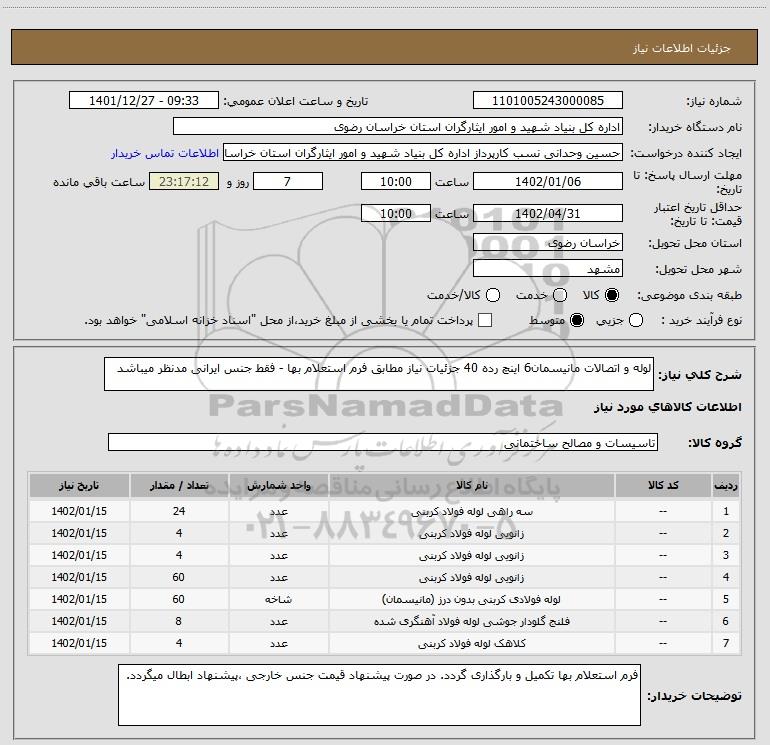
Task: Click item لوله فولادی کربنی بدون درز (مانیسمان)
Action: click(x=471, y=599)
